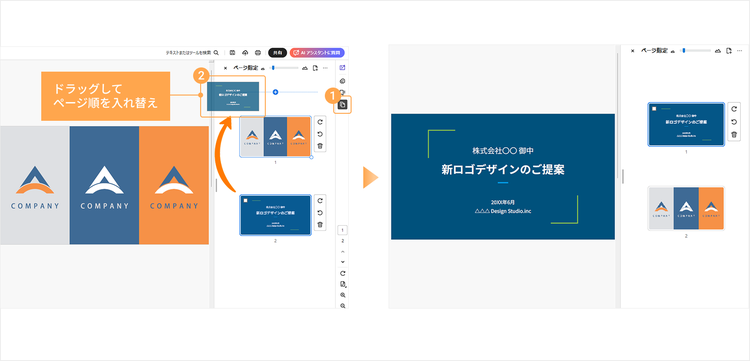Click the round print icon before the 共有 button
The image size is (750, 361).
click(258, 53)
